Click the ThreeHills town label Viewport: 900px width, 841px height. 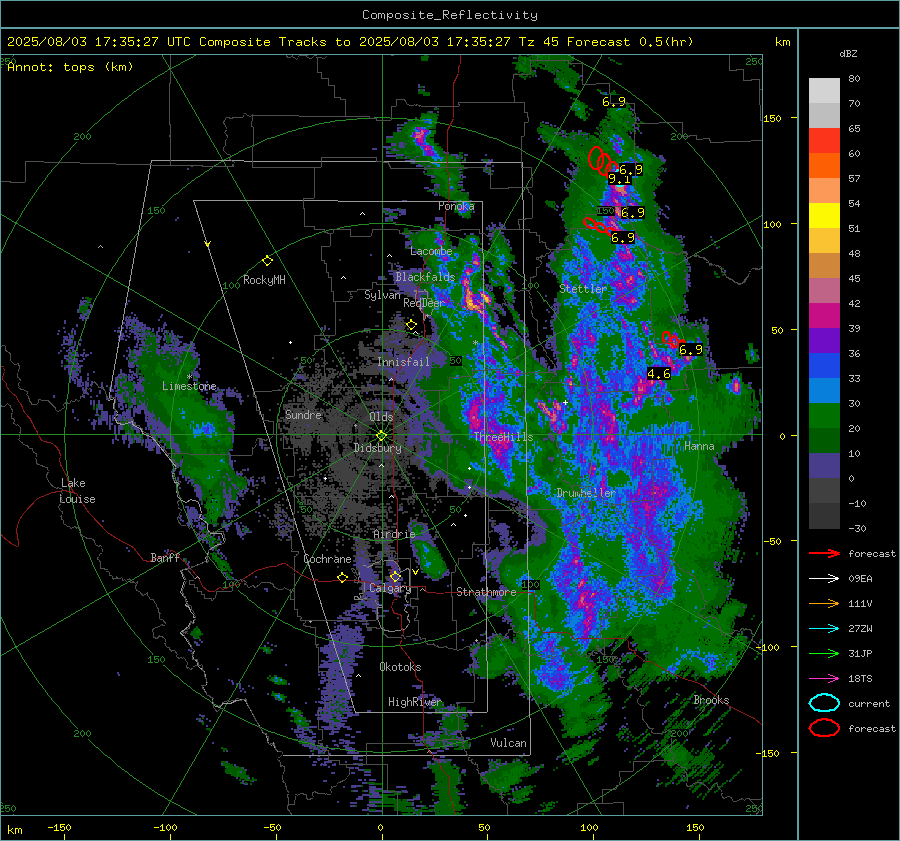(x=503, y=437)
